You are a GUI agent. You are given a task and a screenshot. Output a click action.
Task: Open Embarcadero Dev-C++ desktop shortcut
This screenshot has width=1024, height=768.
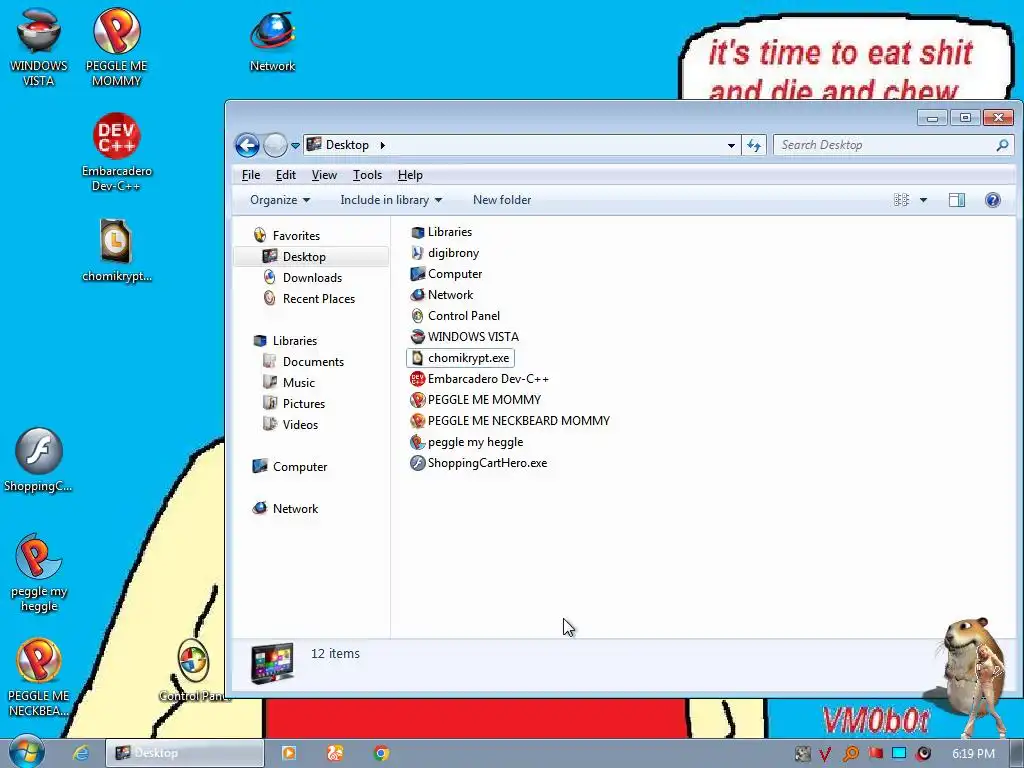[116, 152]
